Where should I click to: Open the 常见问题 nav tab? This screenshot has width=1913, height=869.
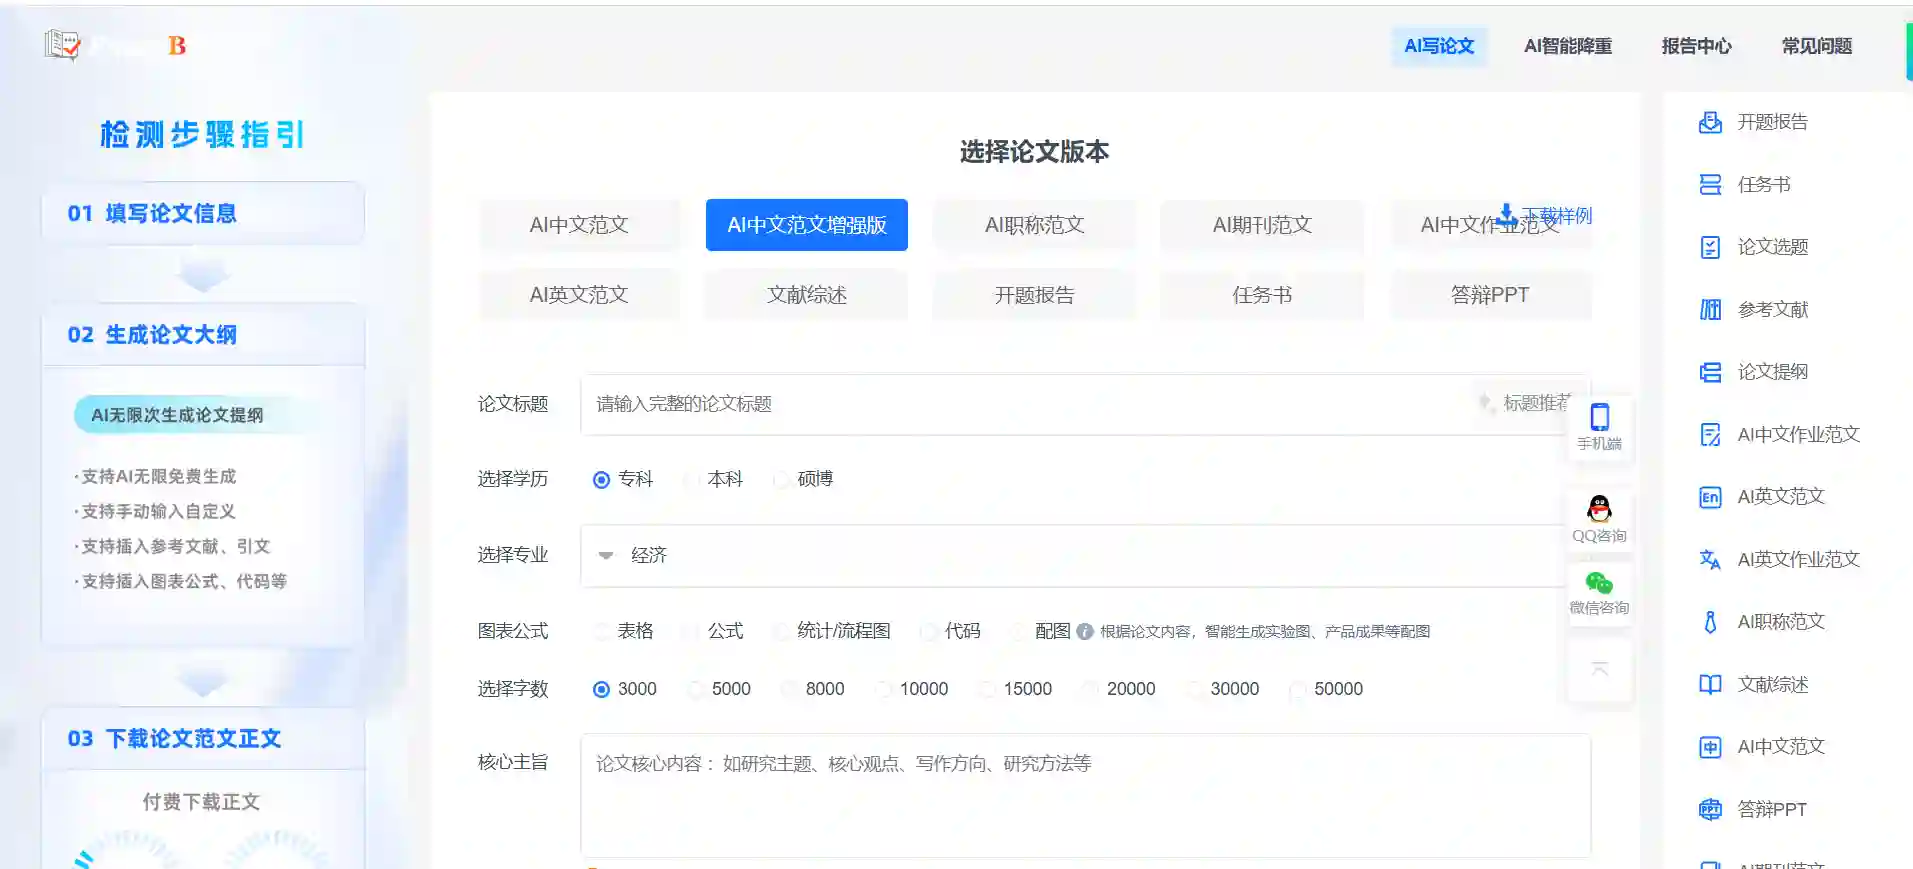[1817, 46]
